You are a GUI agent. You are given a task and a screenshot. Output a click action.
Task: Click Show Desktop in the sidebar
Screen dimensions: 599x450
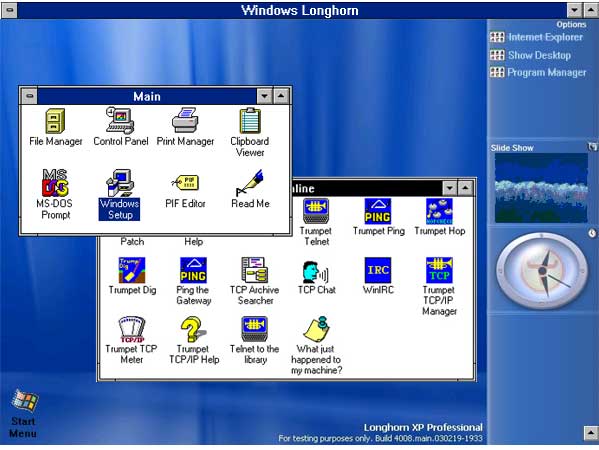coord(530,55)
